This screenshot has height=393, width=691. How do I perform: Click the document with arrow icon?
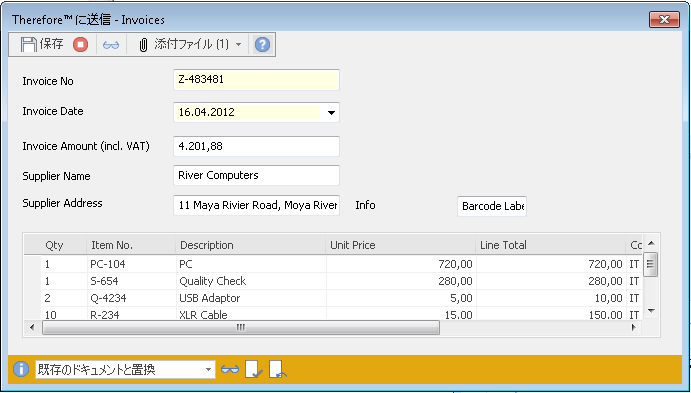pos(279,370)
